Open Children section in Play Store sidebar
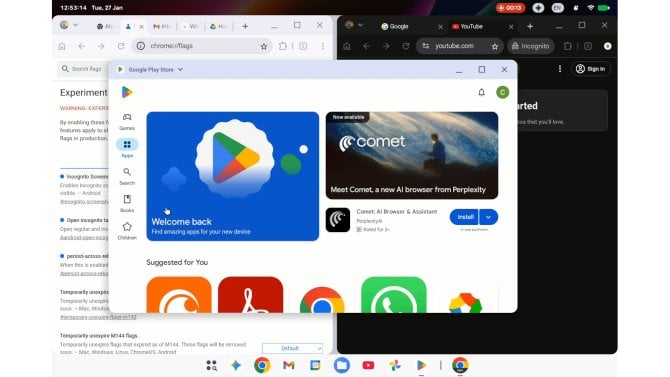Viewport: 670px width, 377px height. pyautogui.click(x=127, y=231)
